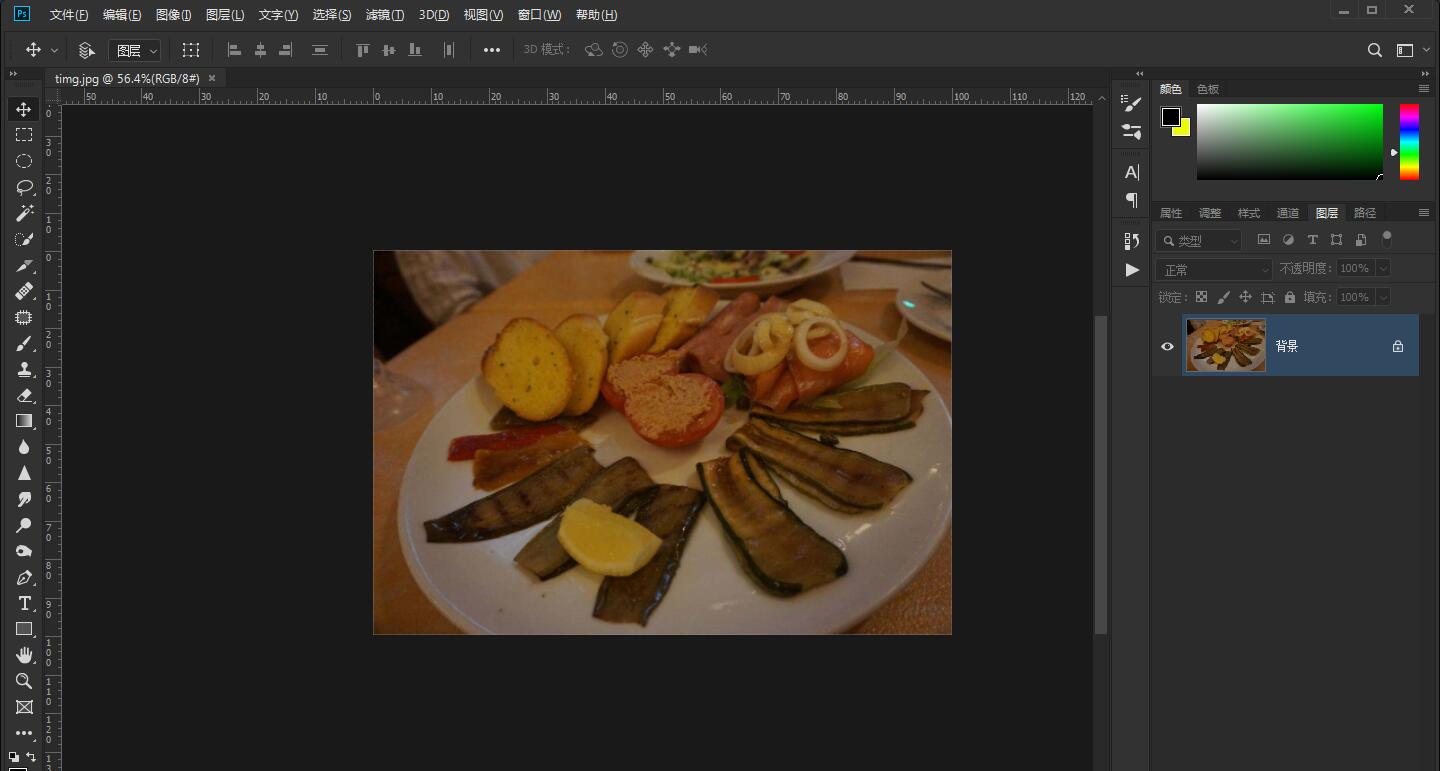Click the 背景 layer thumbnail
The image size is (1440, 771).
click(1225, 345)
